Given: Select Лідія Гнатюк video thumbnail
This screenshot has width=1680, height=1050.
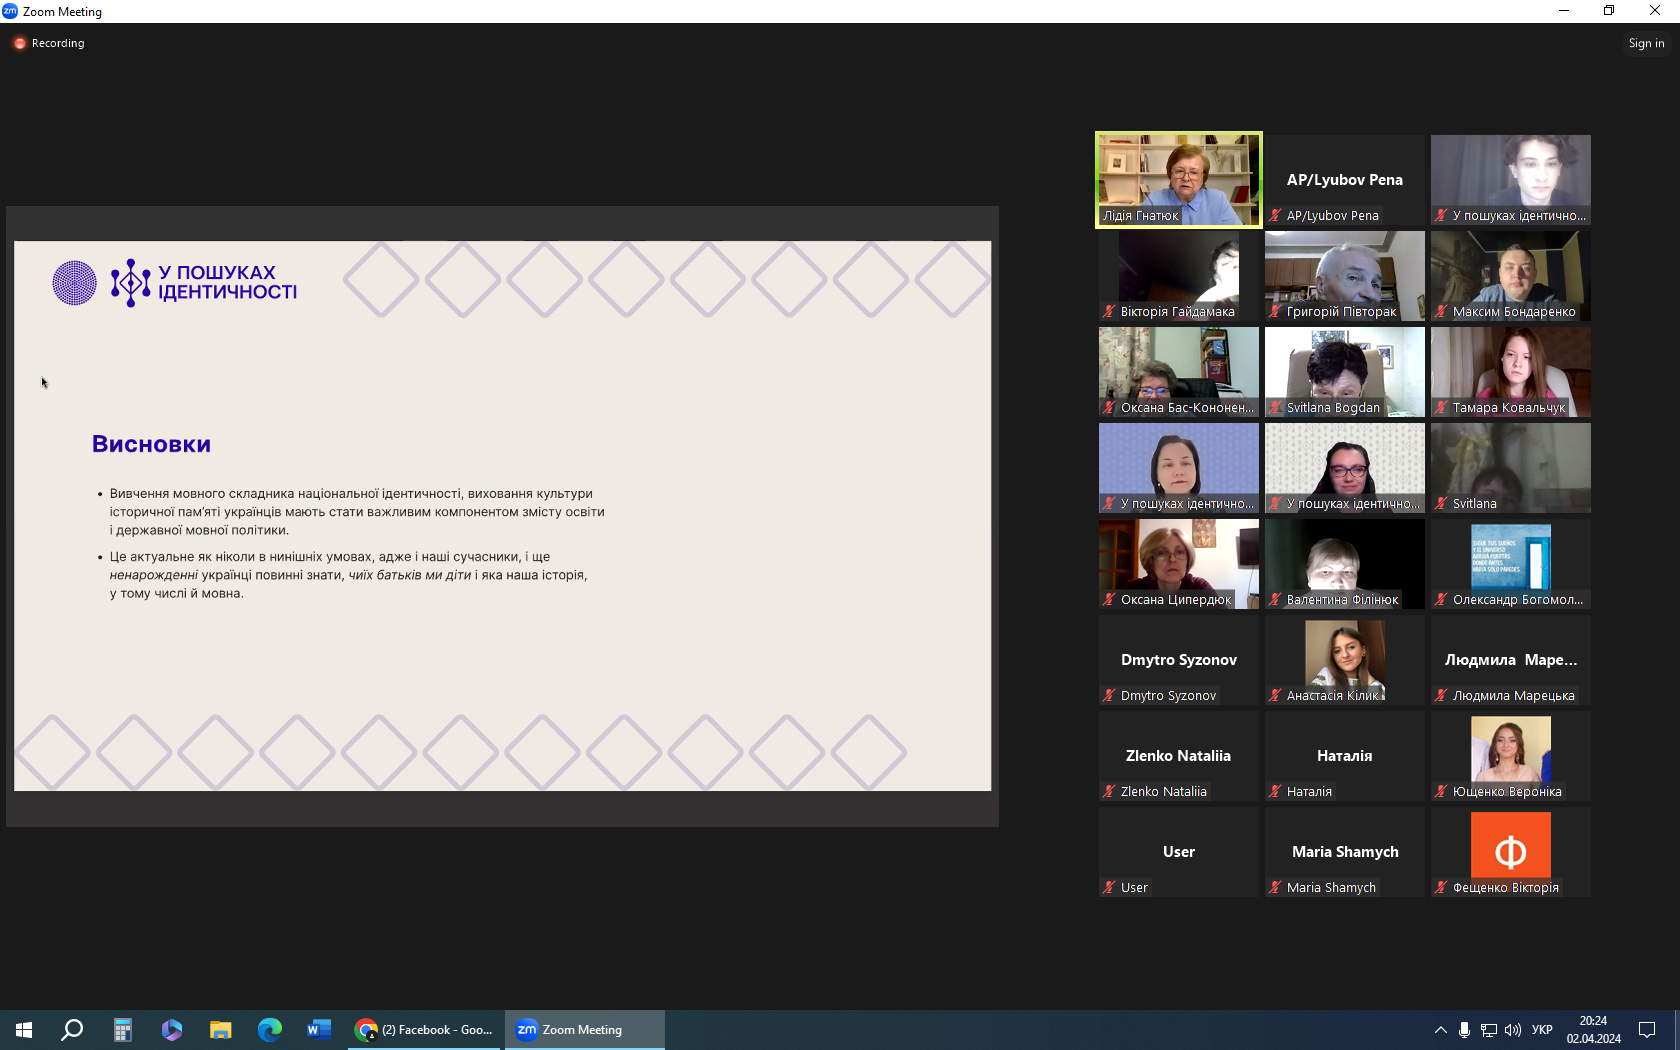Looking at the screenshot, I should tap(1178, 179).
